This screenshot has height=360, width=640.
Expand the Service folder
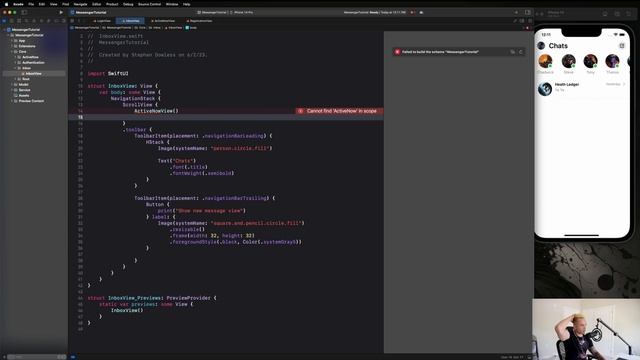click(x=12, y=90)
